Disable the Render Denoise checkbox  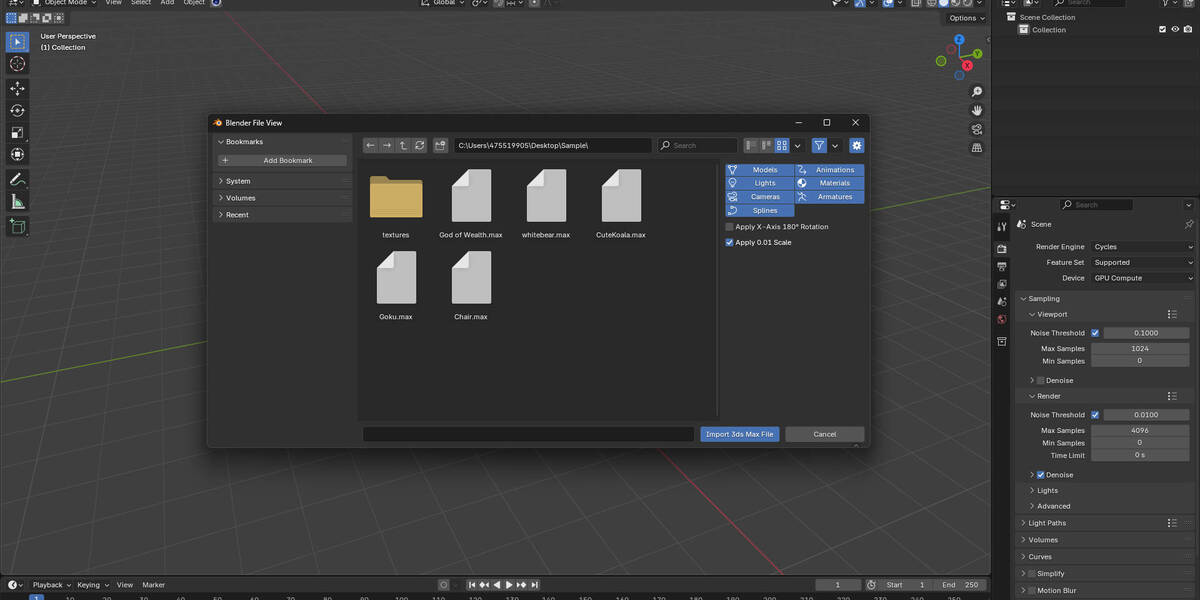1041,475
